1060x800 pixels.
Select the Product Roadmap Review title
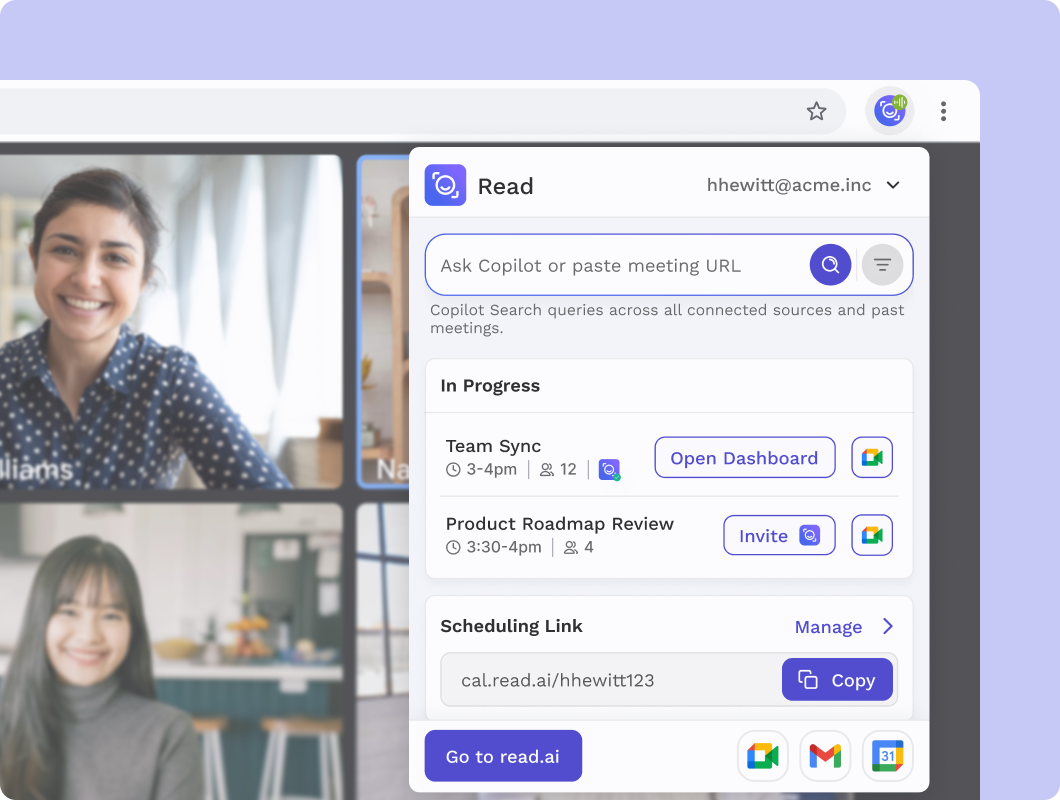tap(560, 524)
